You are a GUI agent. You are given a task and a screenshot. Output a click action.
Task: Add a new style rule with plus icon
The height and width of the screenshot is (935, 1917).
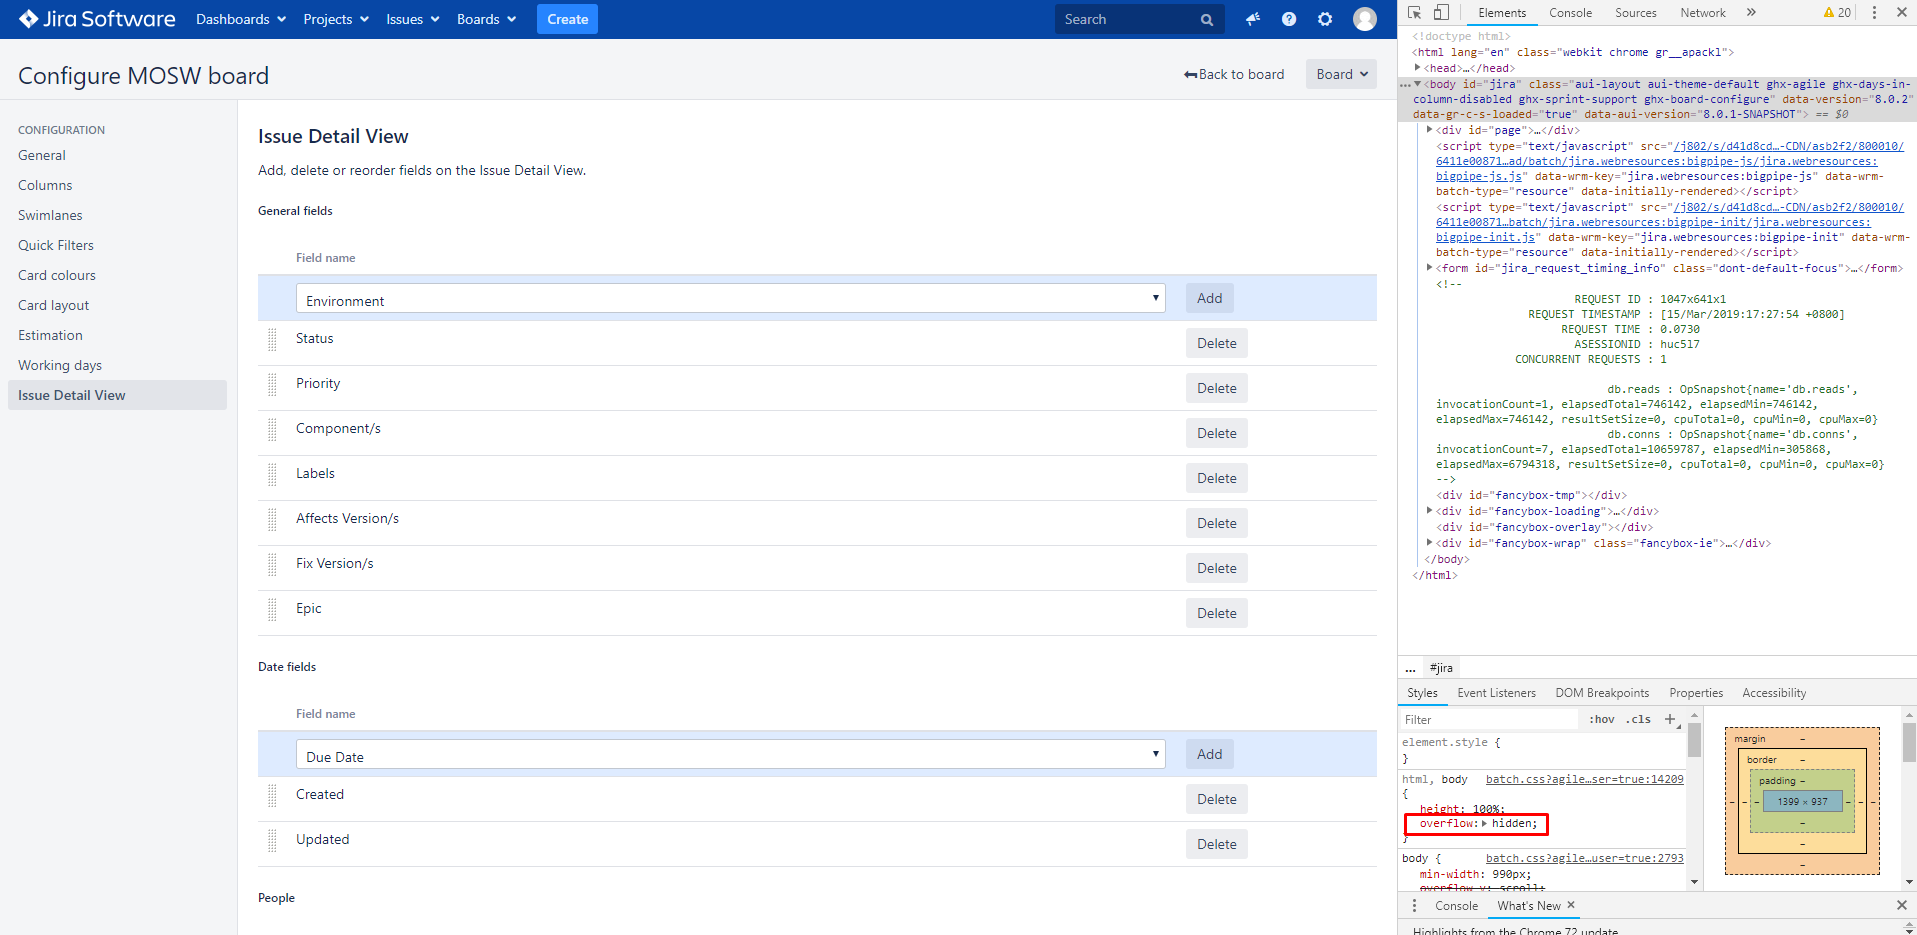1669,719
